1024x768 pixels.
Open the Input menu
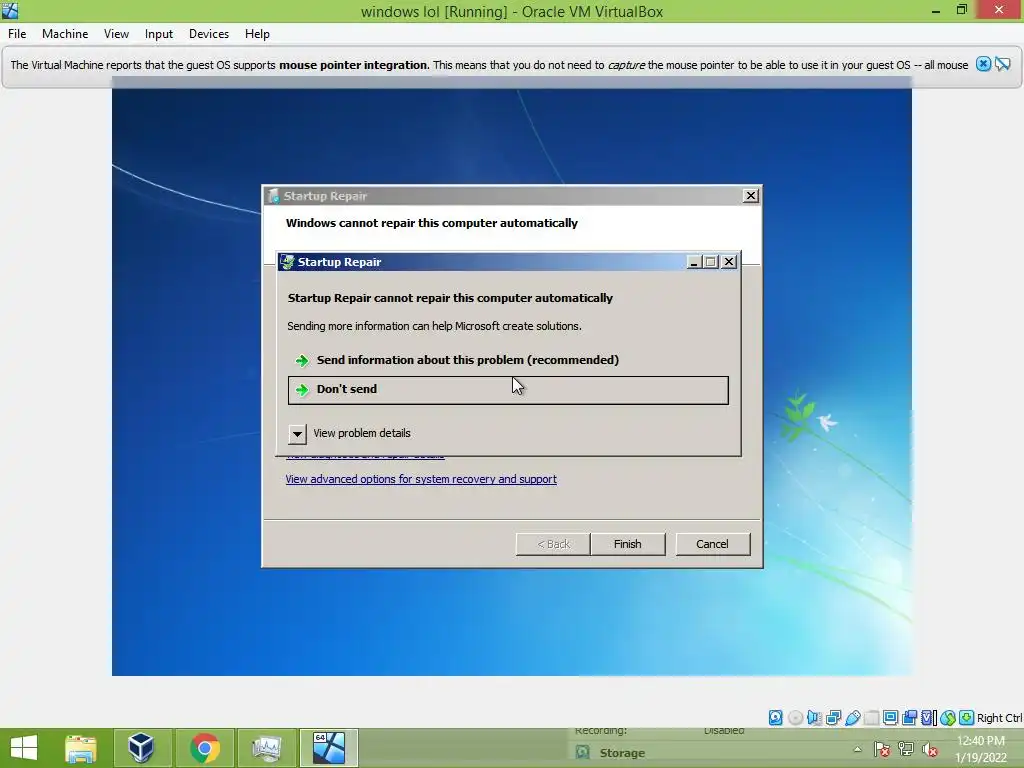(159, 34)
